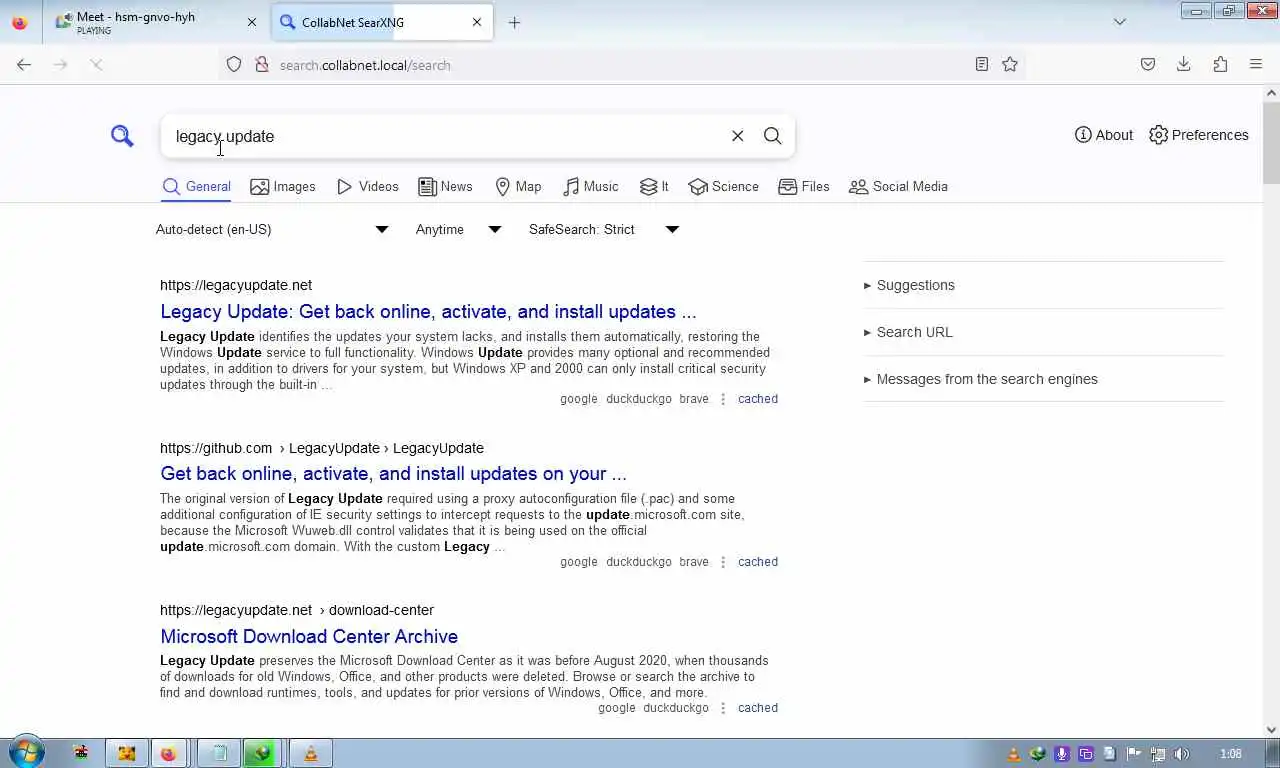1280x768 pixels.
Task: Open the Extensions puzzle icon
Action: tap(1220, 64)
